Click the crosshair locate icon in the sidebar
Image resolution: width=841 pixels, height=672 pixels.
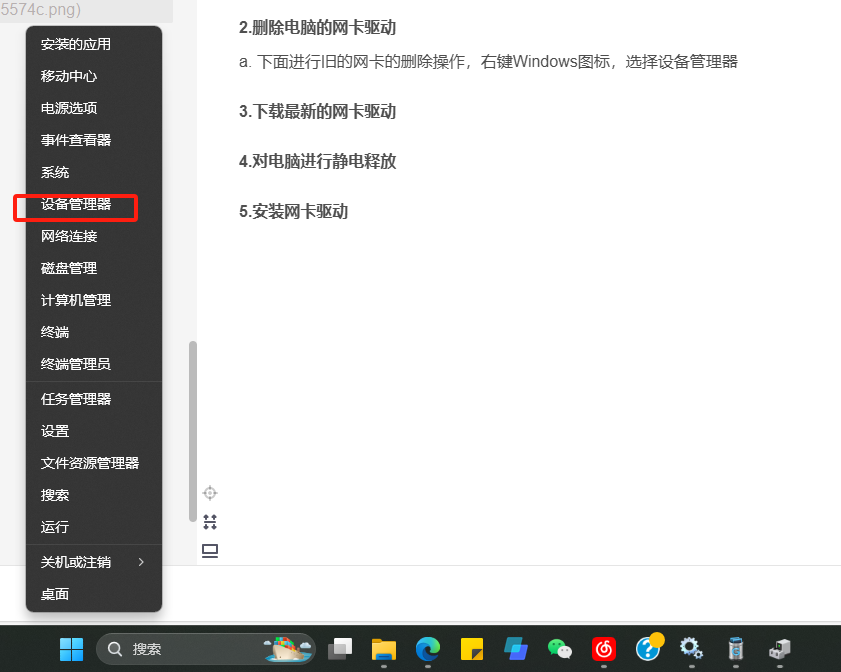click(x=210, y=493)
